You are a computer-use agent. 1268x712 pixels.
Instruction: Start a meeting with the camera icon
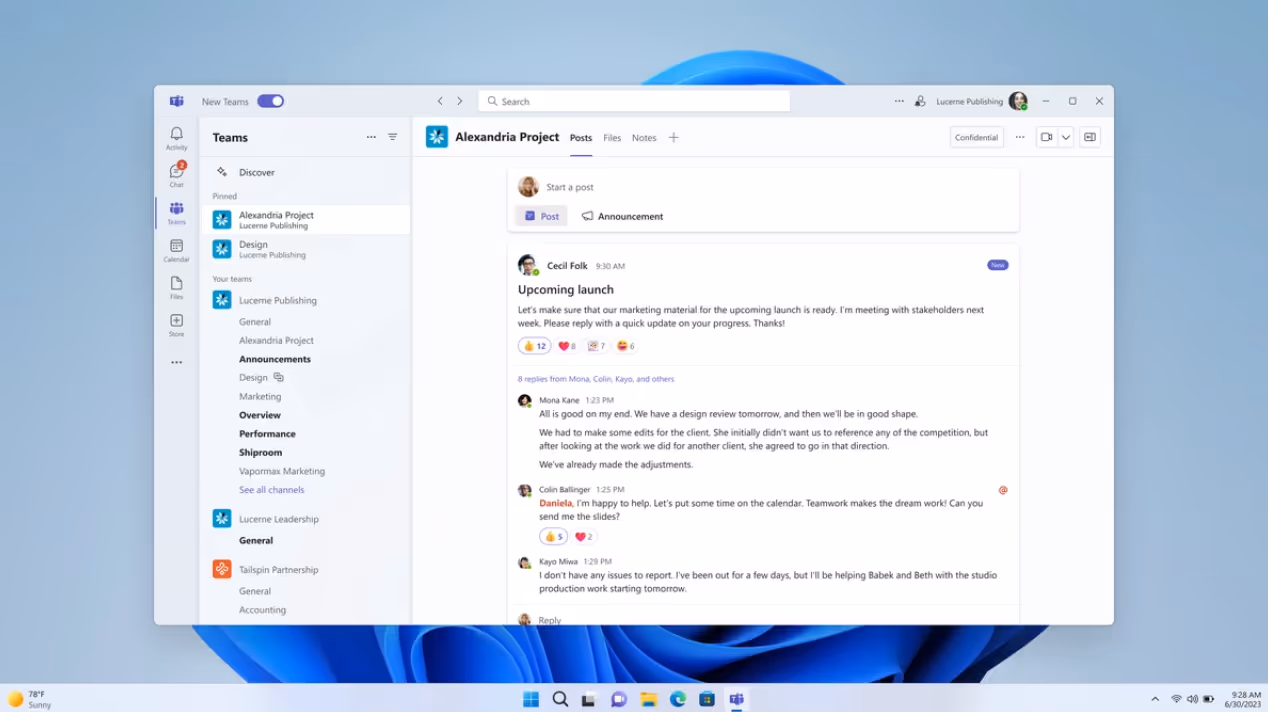click(1047, 137)
